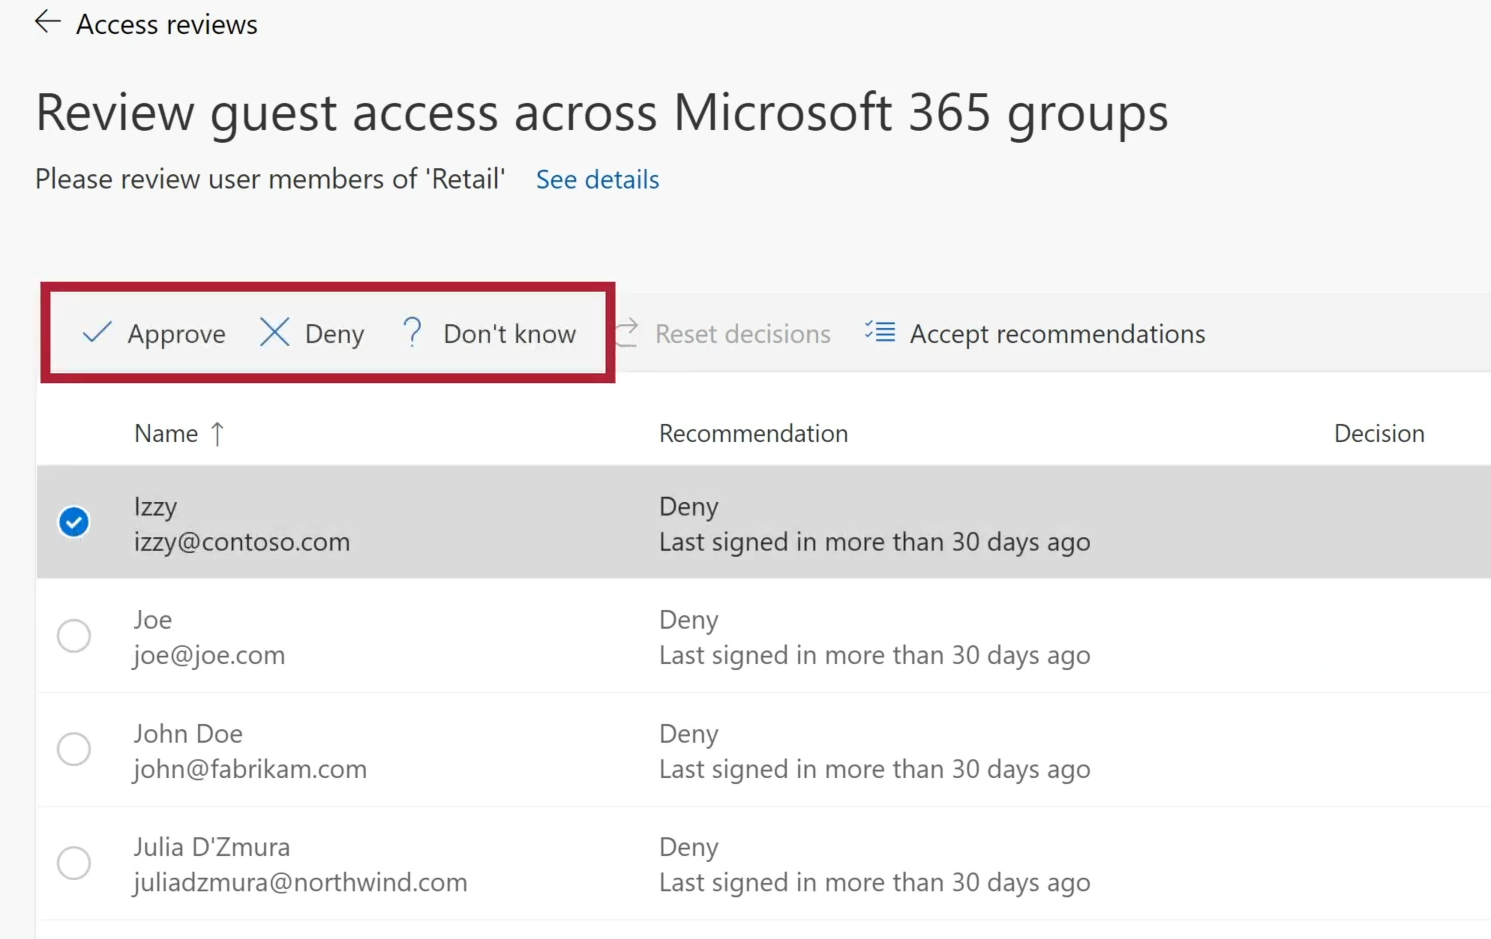Click the Deny recommendation in Izzy's row

[x=689, y=506]
